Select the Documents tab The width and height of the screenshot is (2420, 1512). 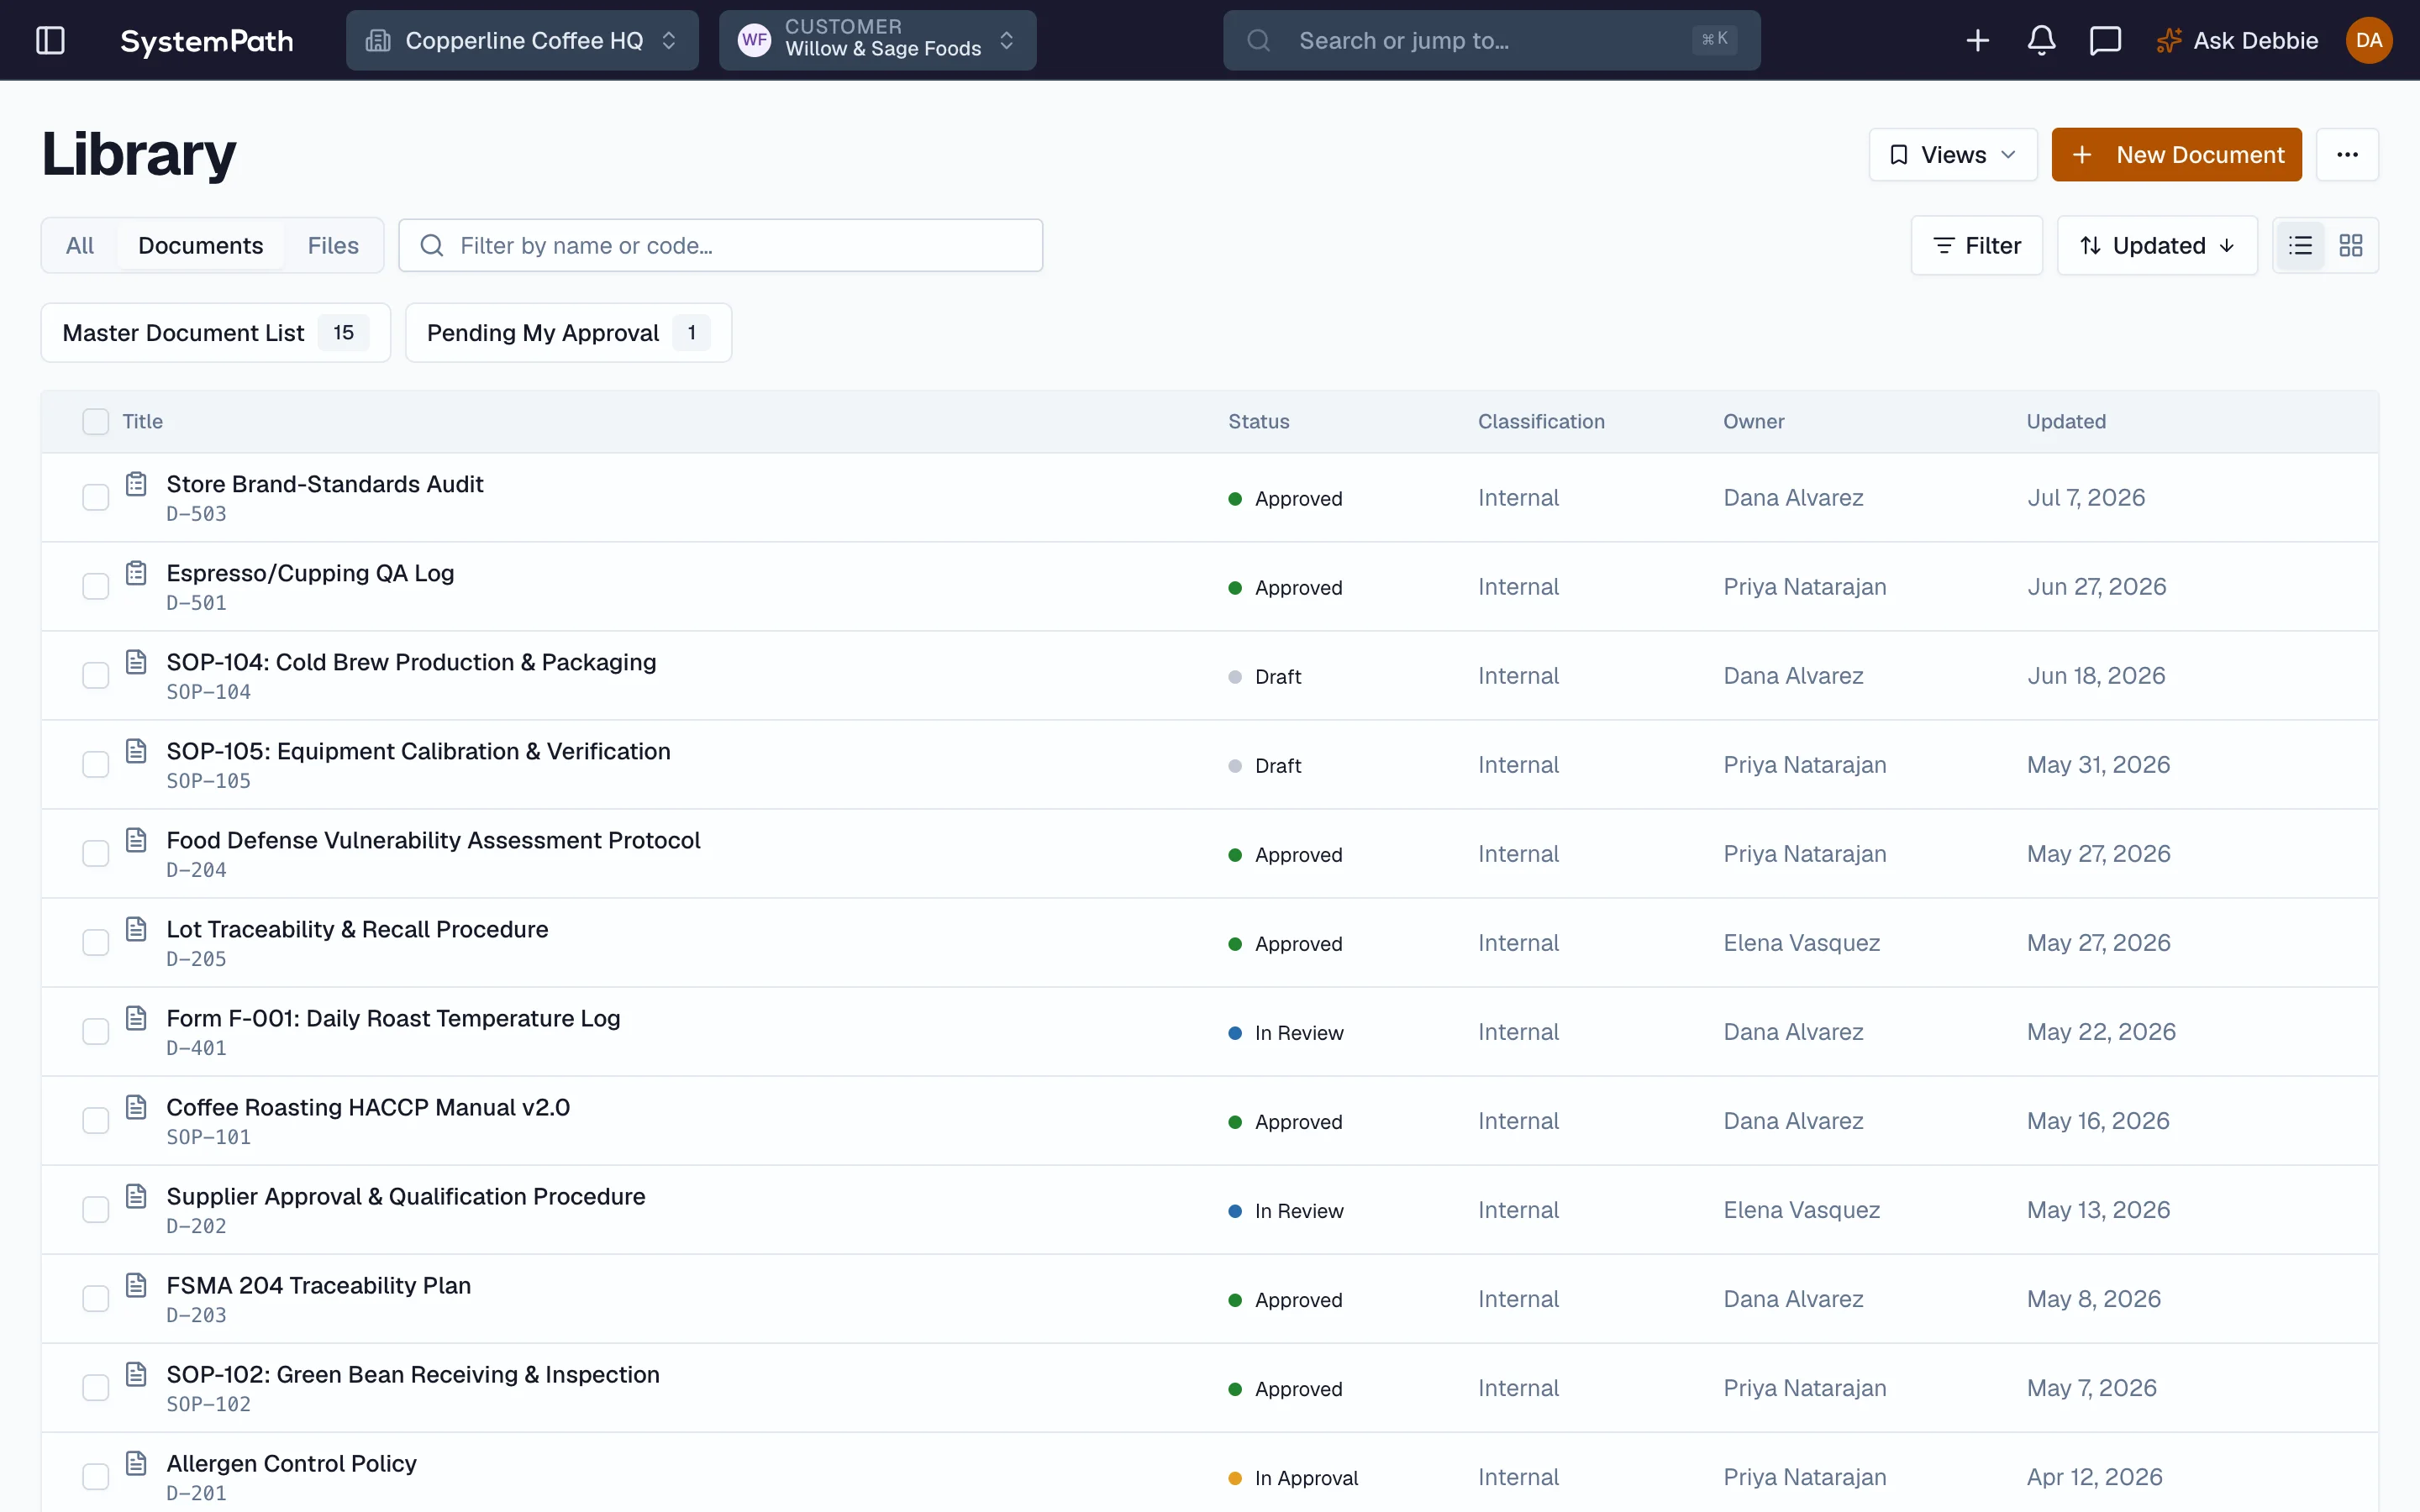tap(200, 245)
